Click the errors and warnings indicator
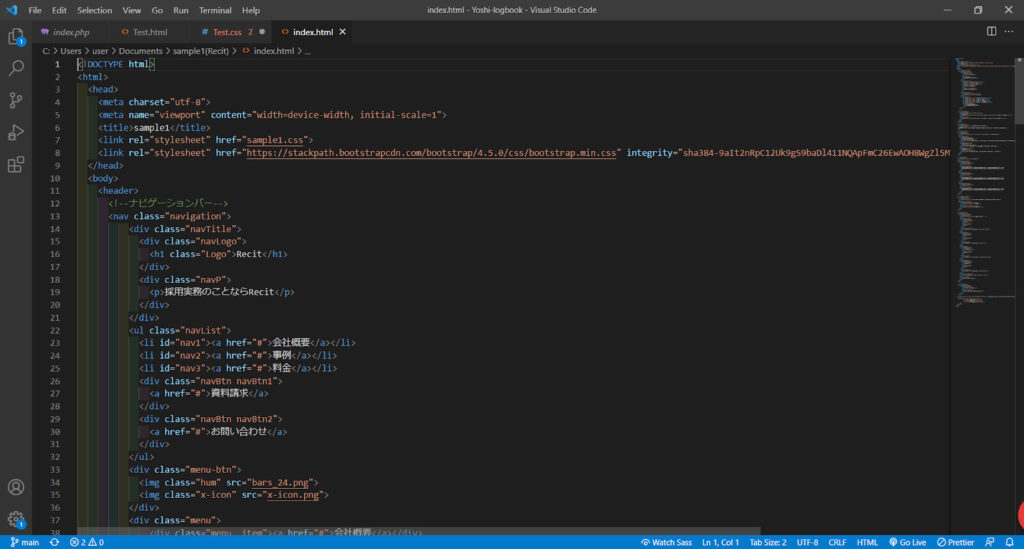1024x549 pixels. (x=87, y=542)
